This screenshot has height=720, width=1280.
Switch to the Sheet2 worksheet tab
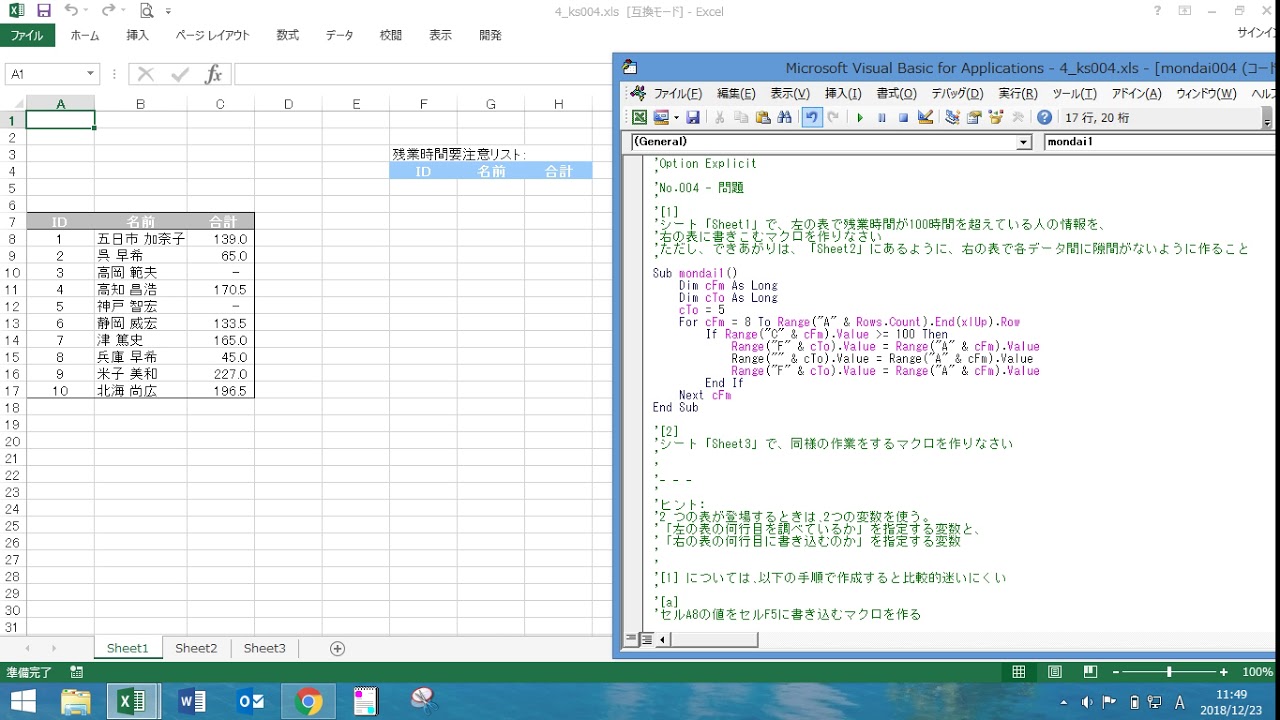point(196,648)
